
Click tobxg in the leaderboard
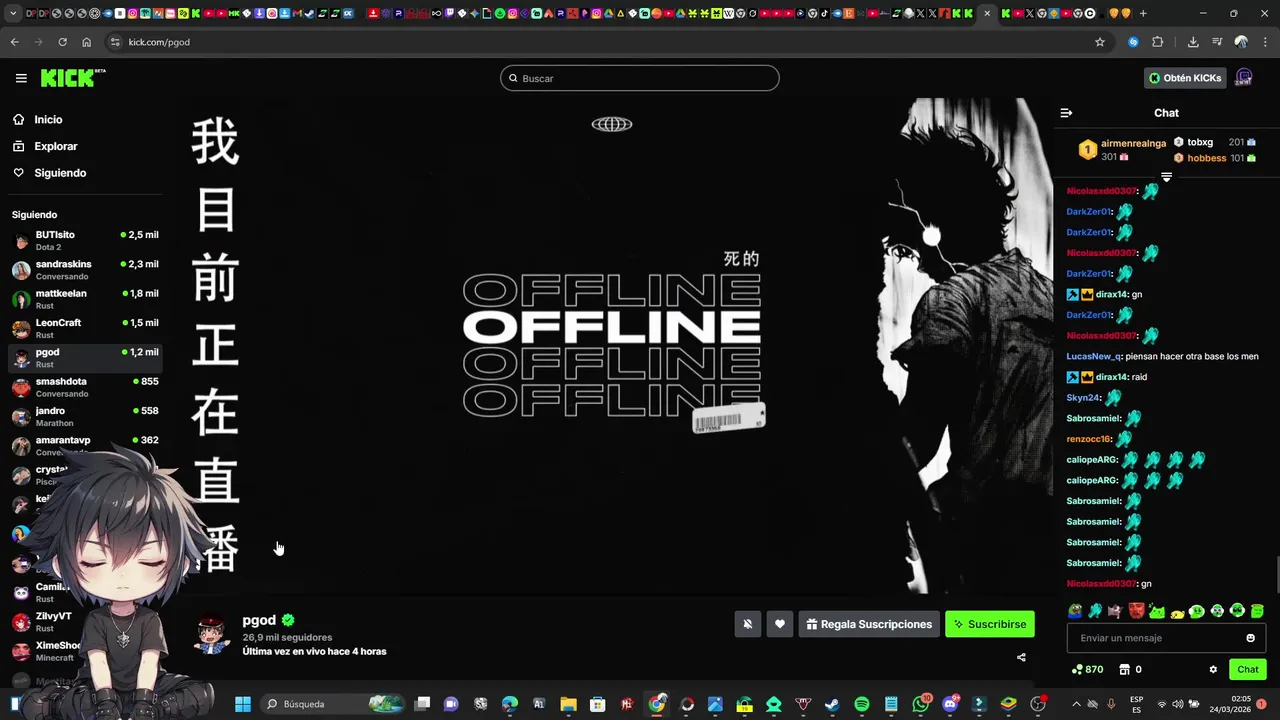pyautogui.click(x=1200, y=142)
